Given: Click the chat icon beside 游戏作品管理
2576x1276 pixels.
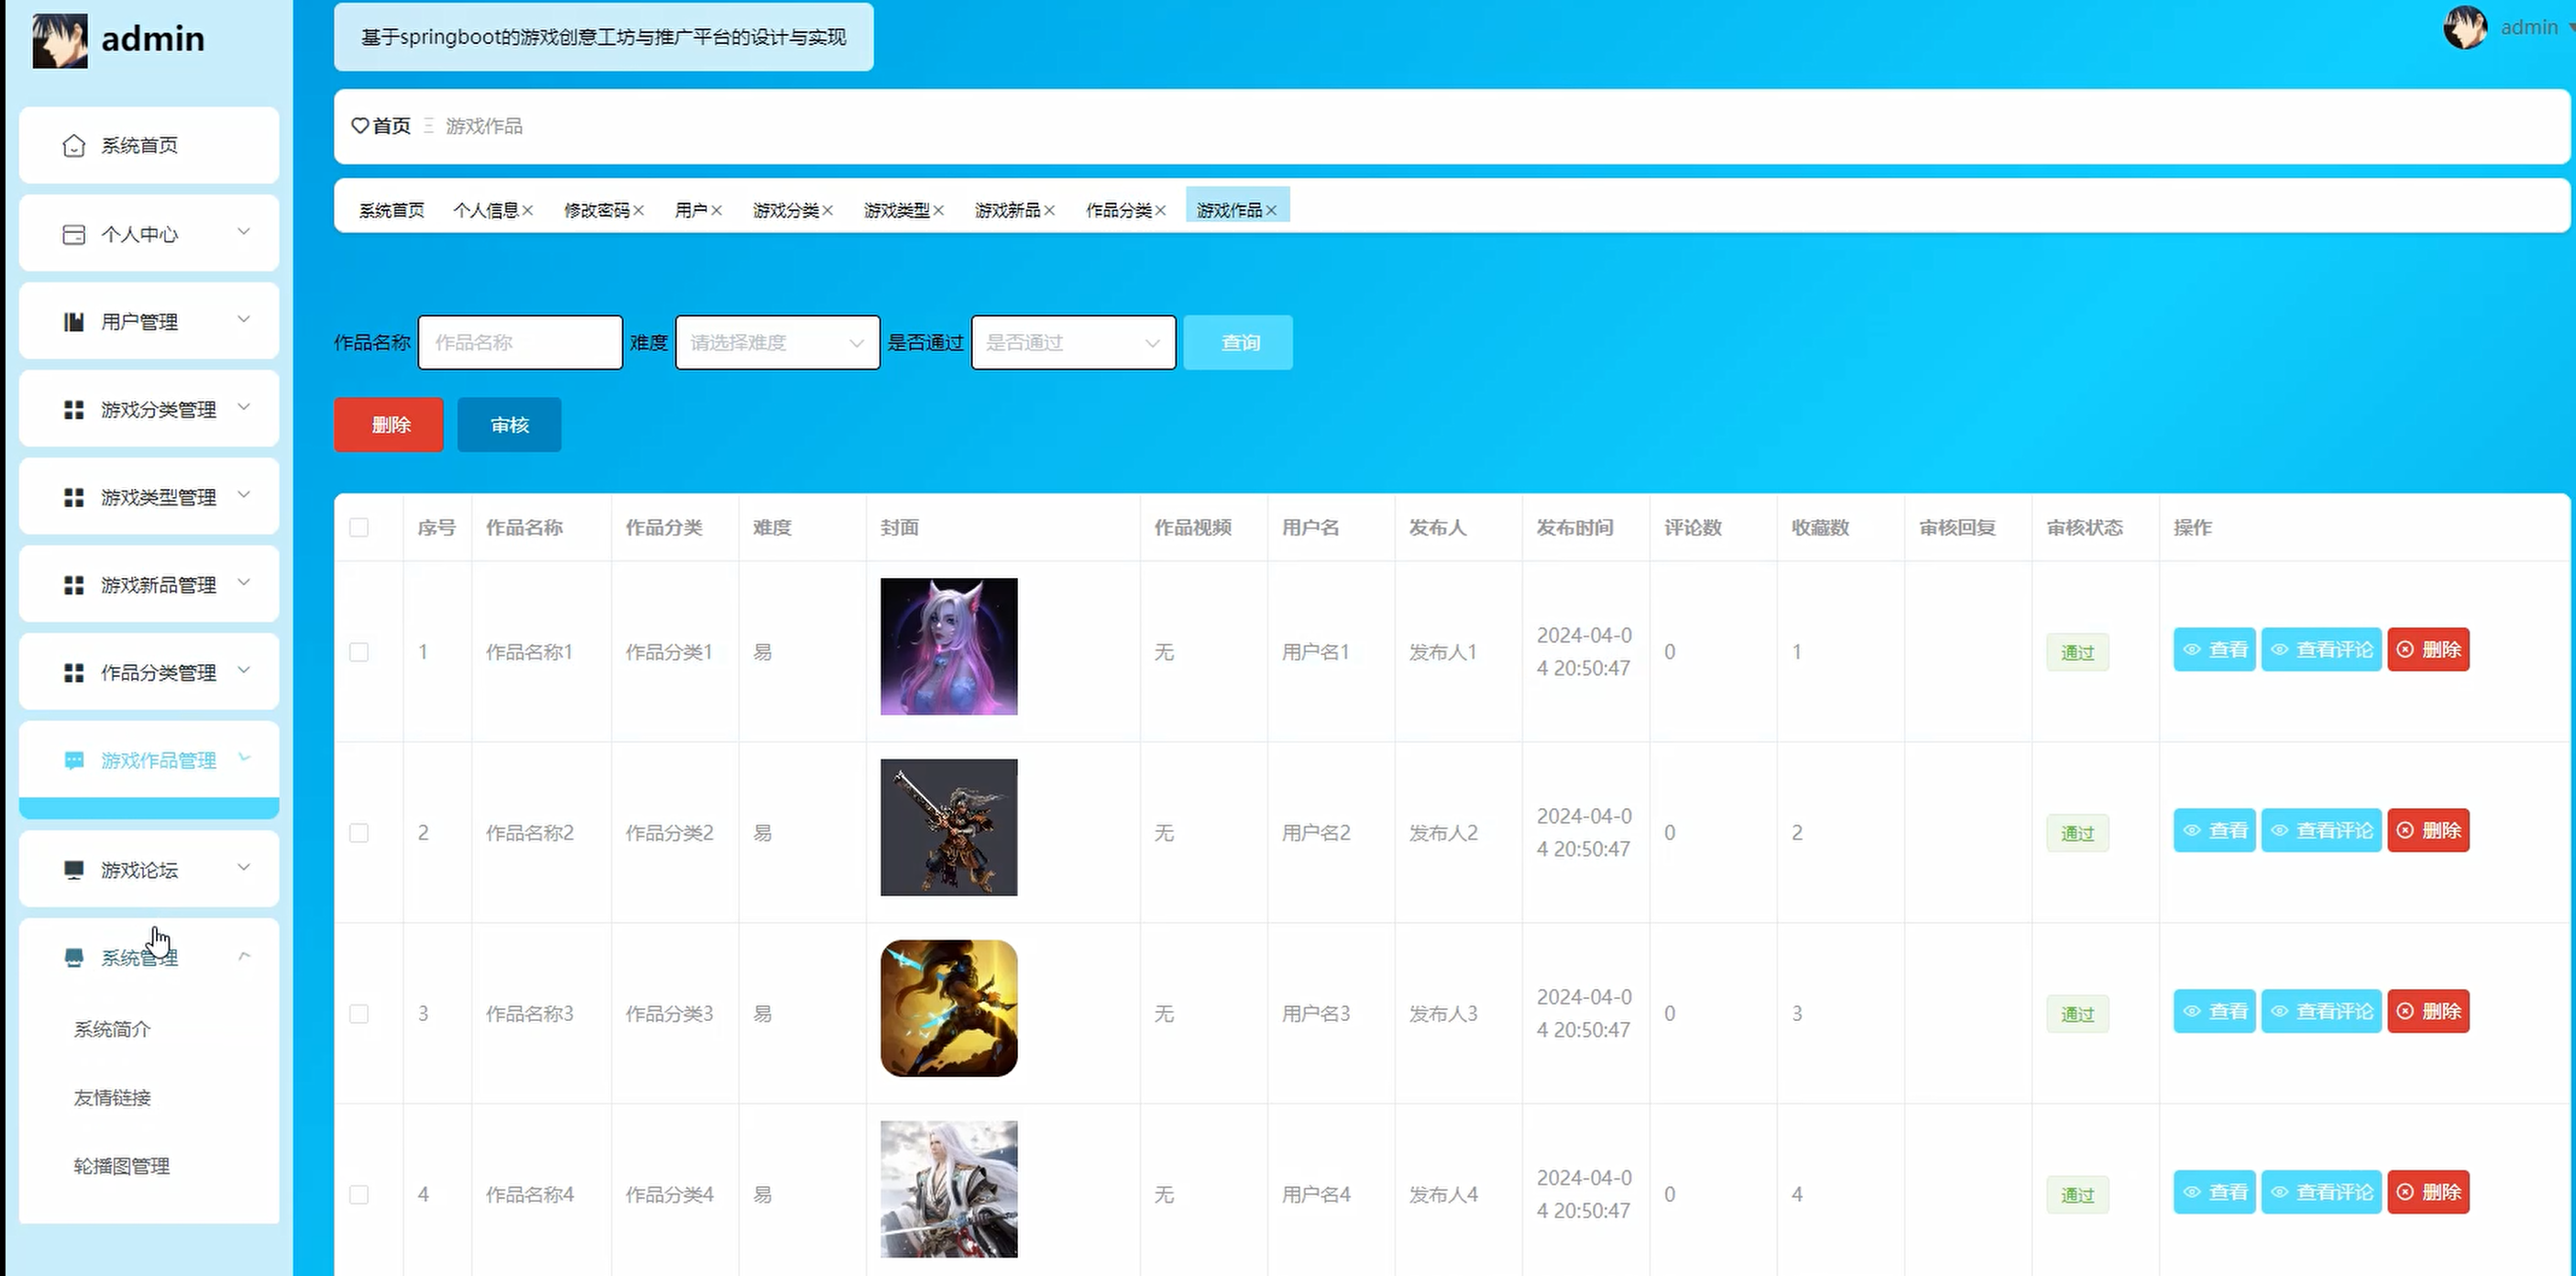Looking at the screenshot, I should [73, 760].
